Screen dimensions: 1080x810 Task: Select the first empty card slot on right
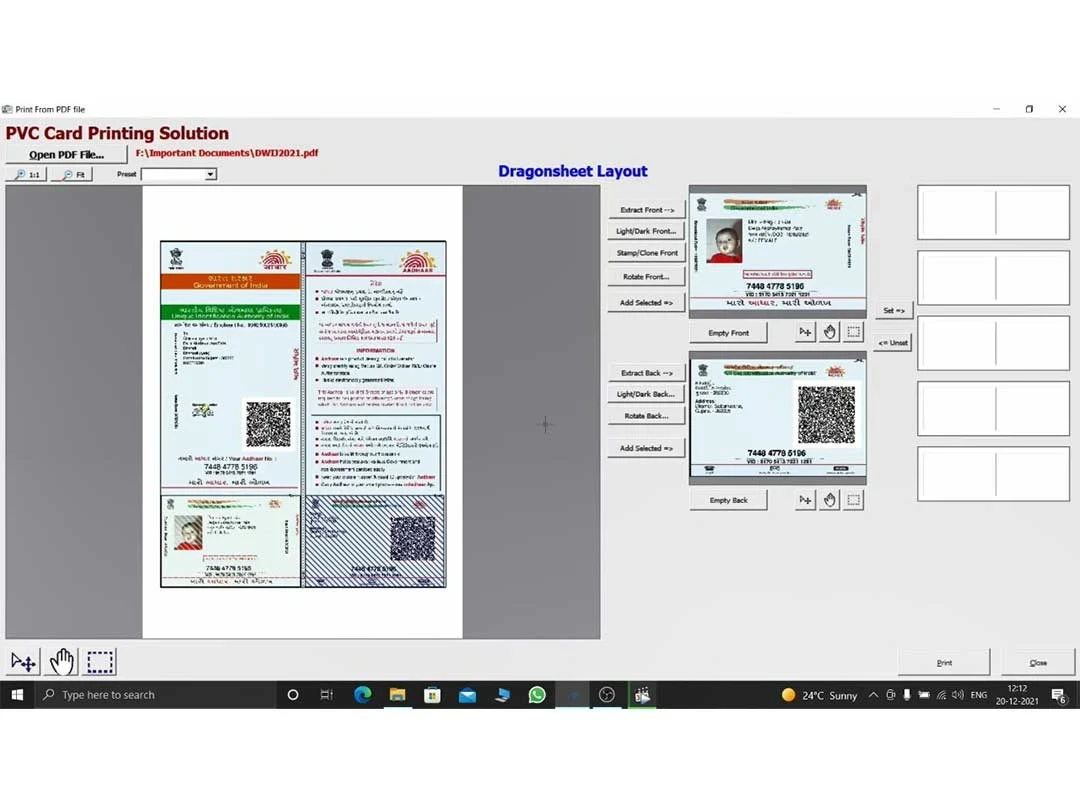[x=993, y=212]
